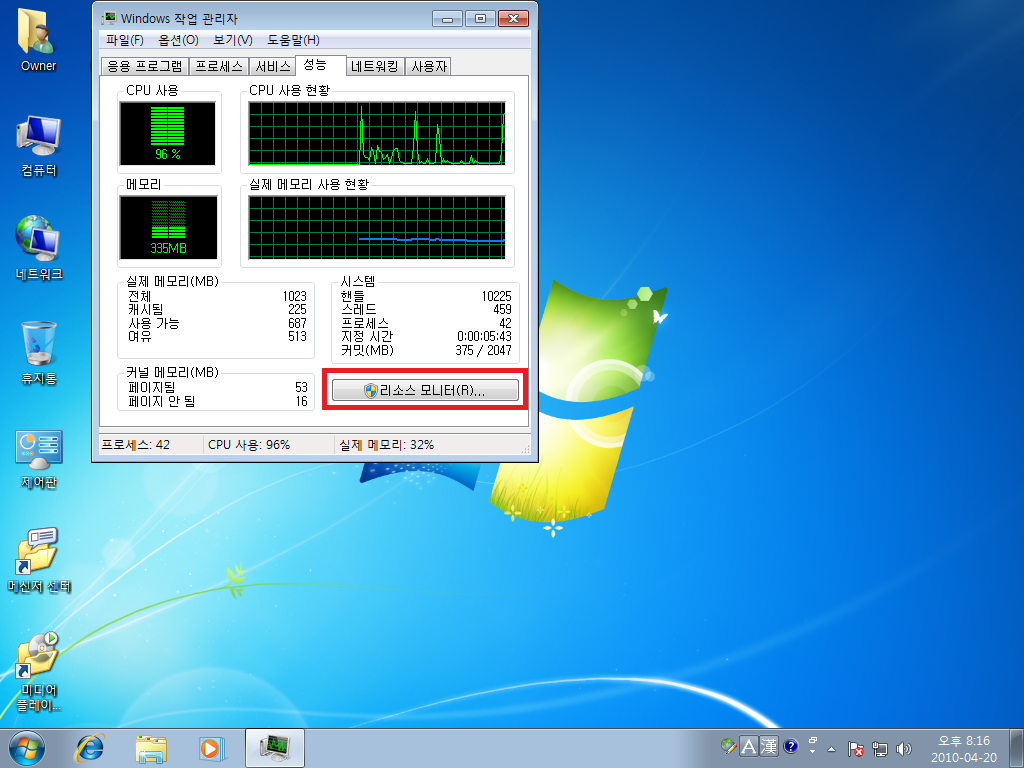This screenshot has width=1024, height=768.
Task: Click the Show desktop strip
Action: coord(1017,748)
